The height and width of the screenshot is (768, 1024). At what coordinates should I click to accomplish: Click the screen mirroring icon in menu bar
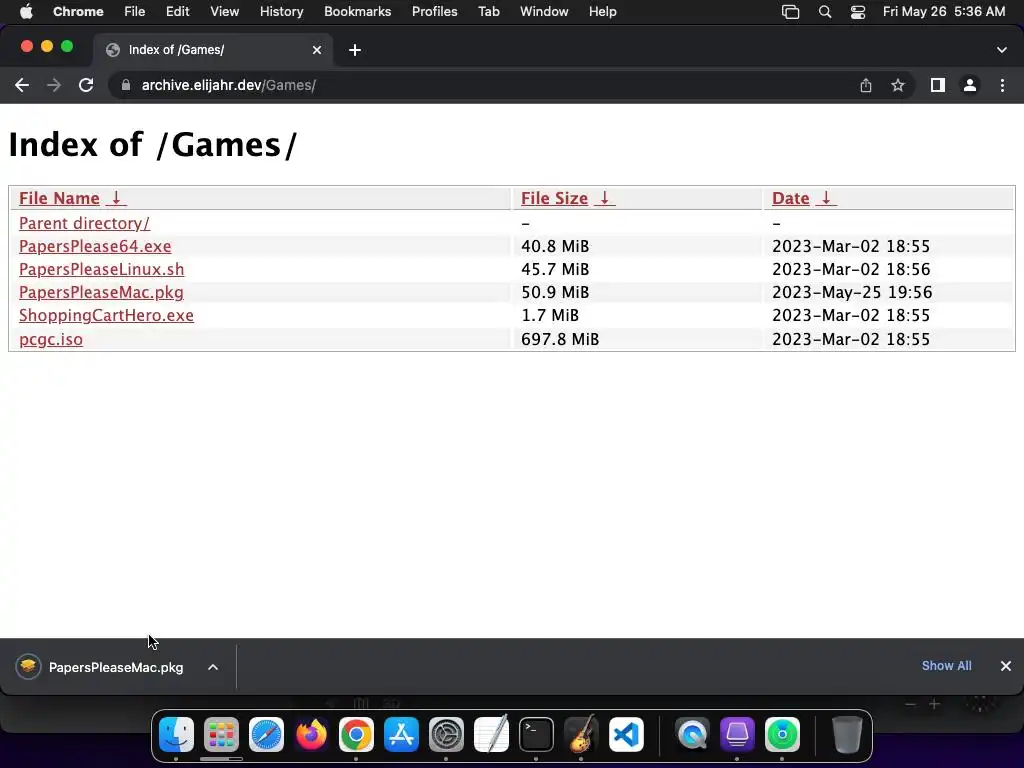coord(791,12)
